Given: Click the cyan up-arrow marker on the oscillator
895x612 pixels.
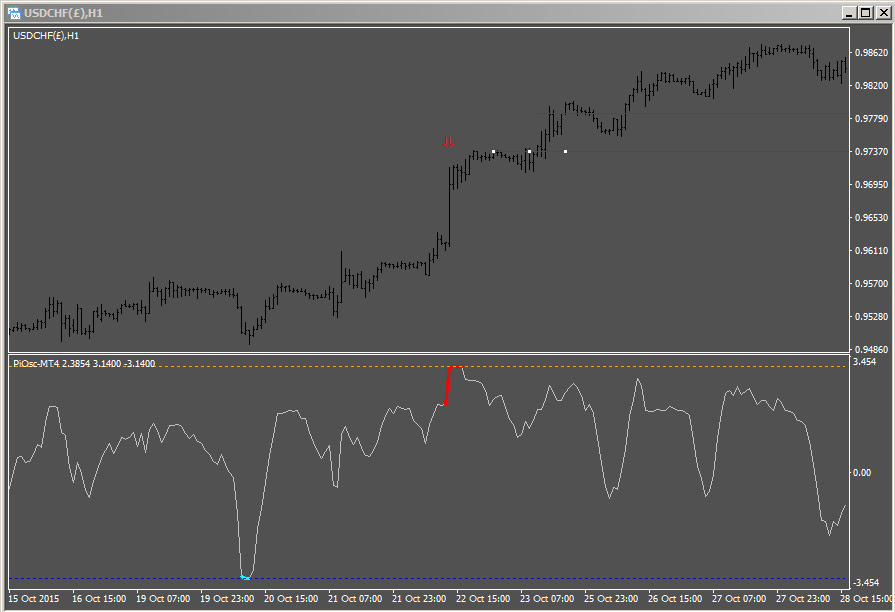Looking at the screenshot, I should 244,576.
